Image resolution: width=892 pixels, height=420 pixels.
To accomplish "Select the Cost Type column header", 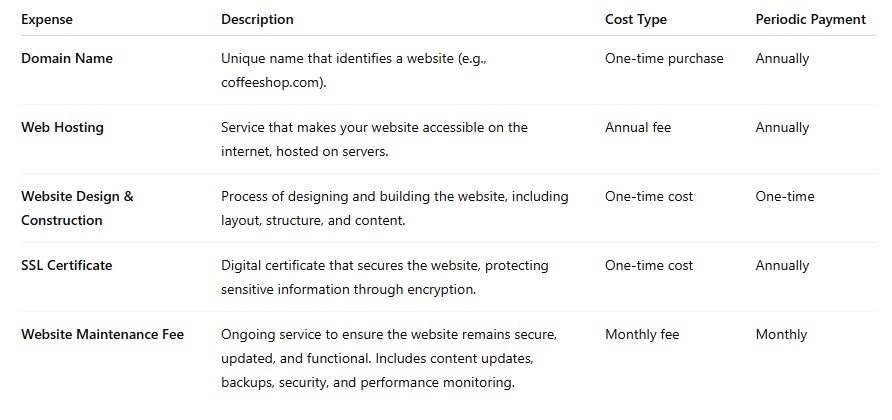I will pos(635,19).
